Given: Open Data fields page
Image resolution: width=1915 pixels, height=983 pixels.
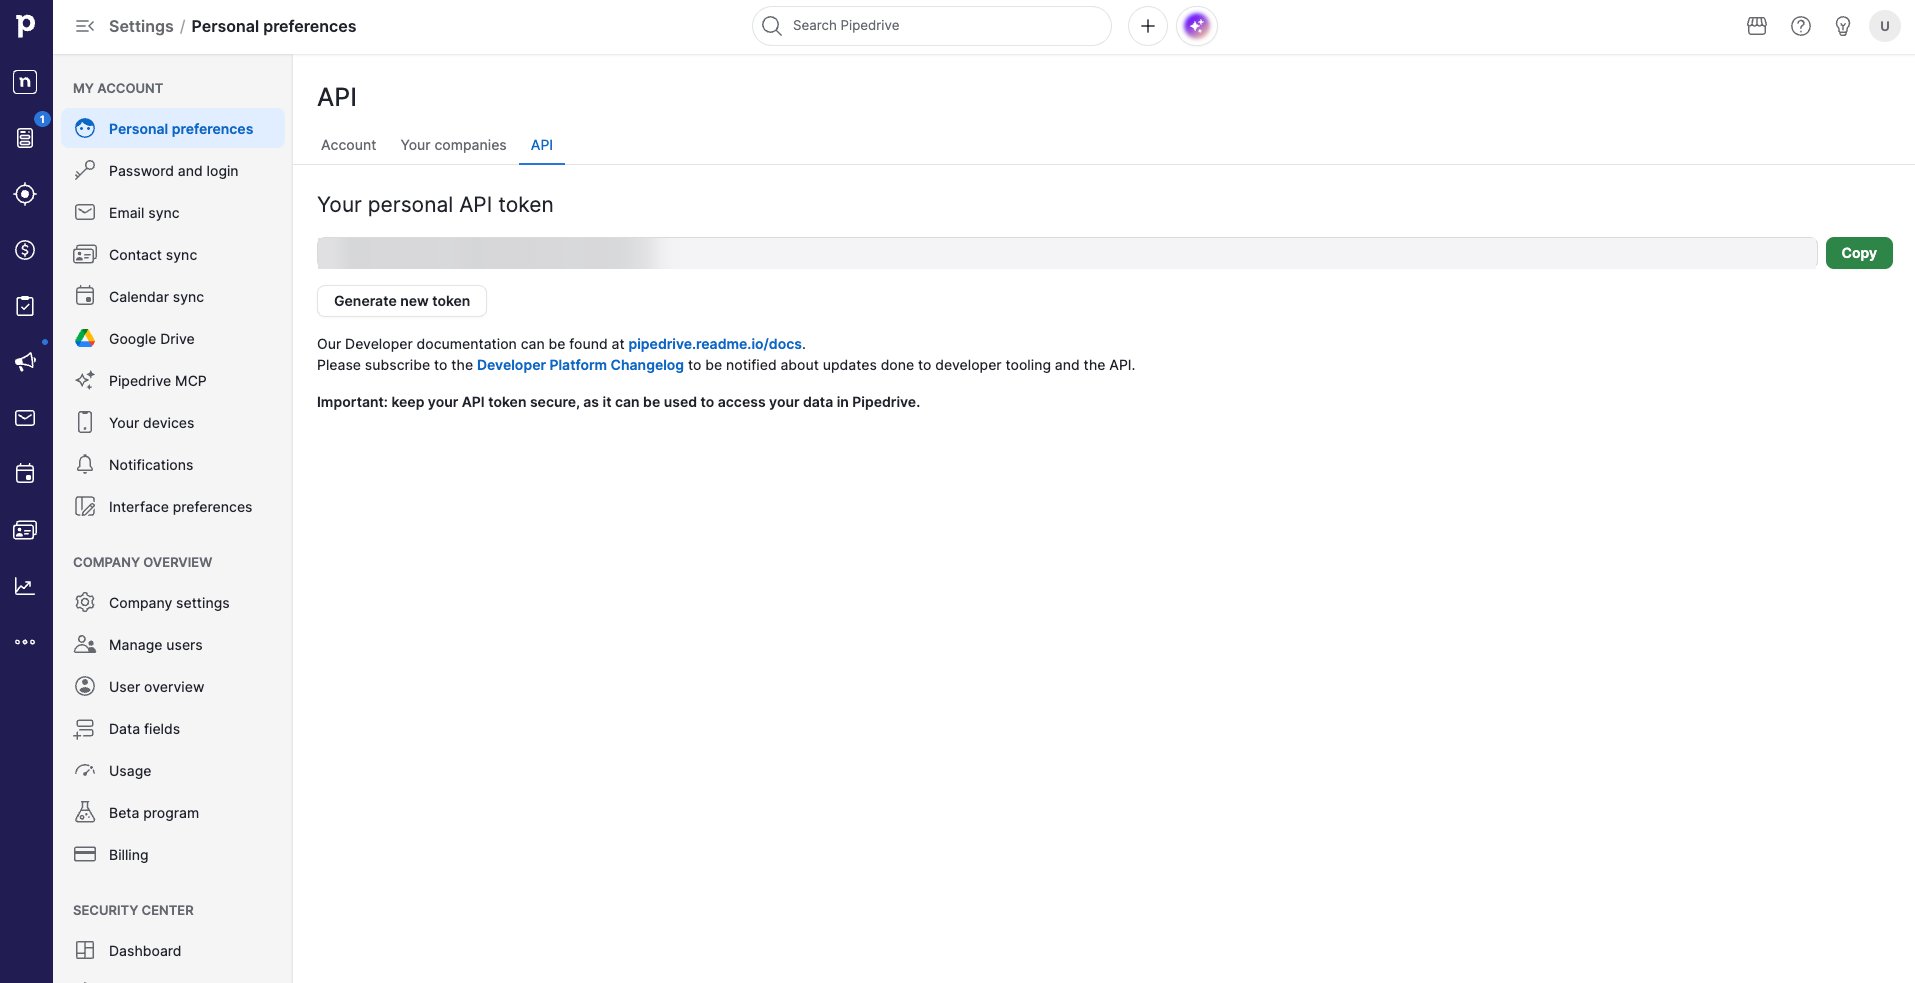Looking at the screenshot, I should 173,729.
